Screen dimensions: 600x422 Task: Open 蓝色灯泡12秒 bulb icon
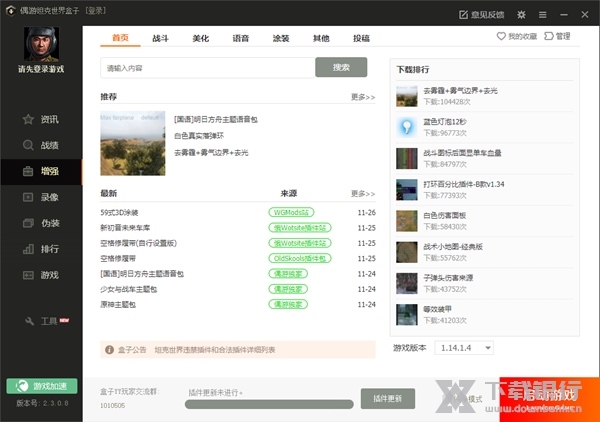coord(407,127)
